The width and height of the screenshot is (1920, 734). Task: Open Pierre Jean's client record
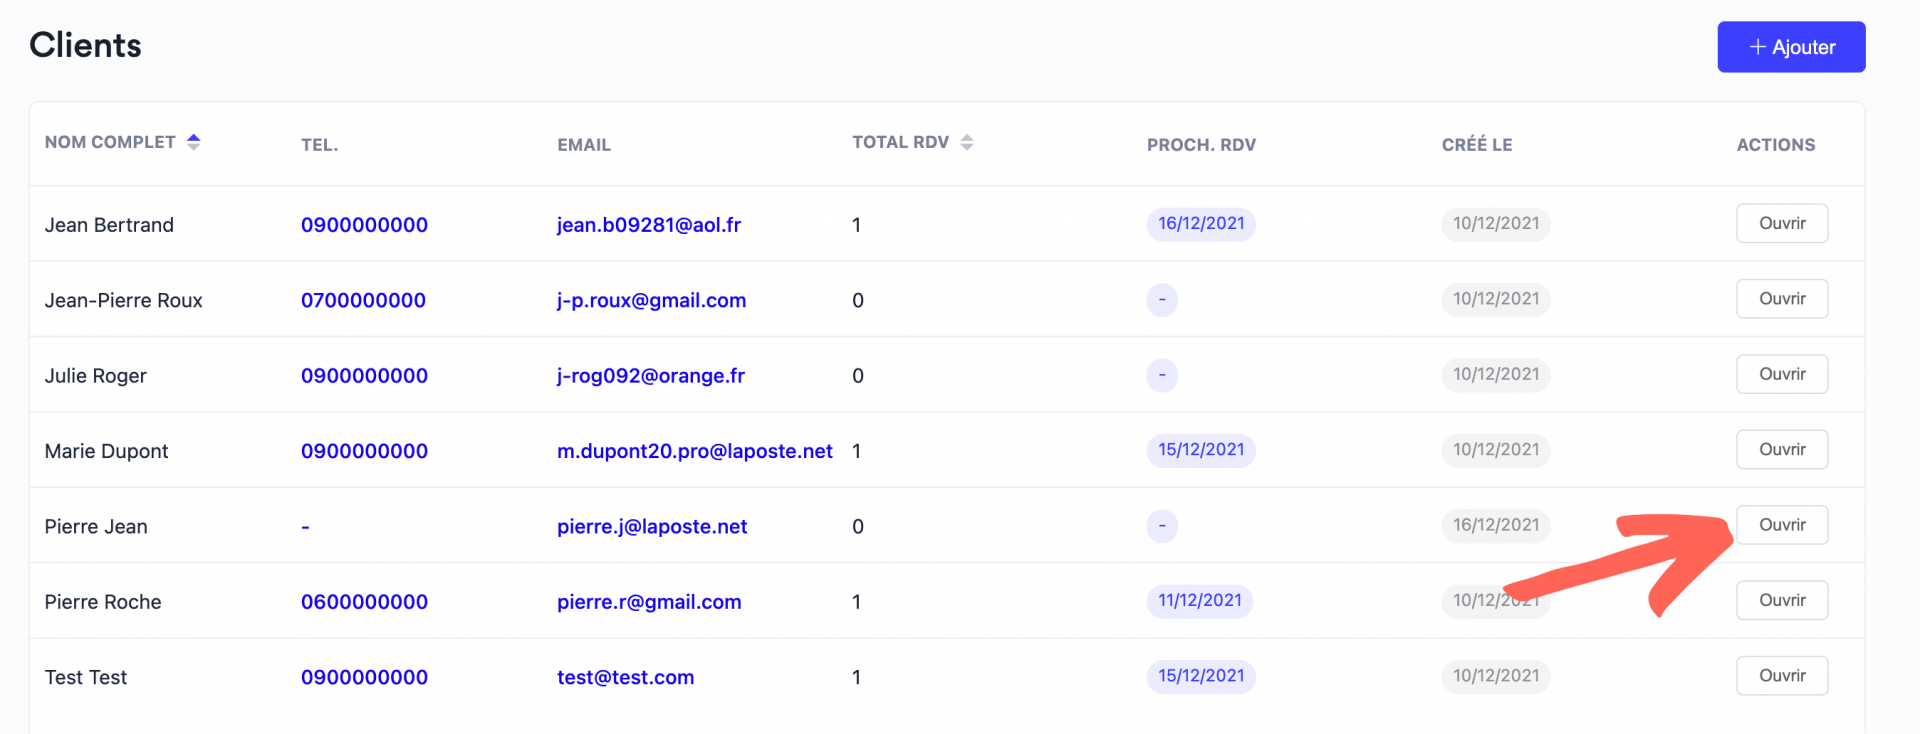(1782, 525)
